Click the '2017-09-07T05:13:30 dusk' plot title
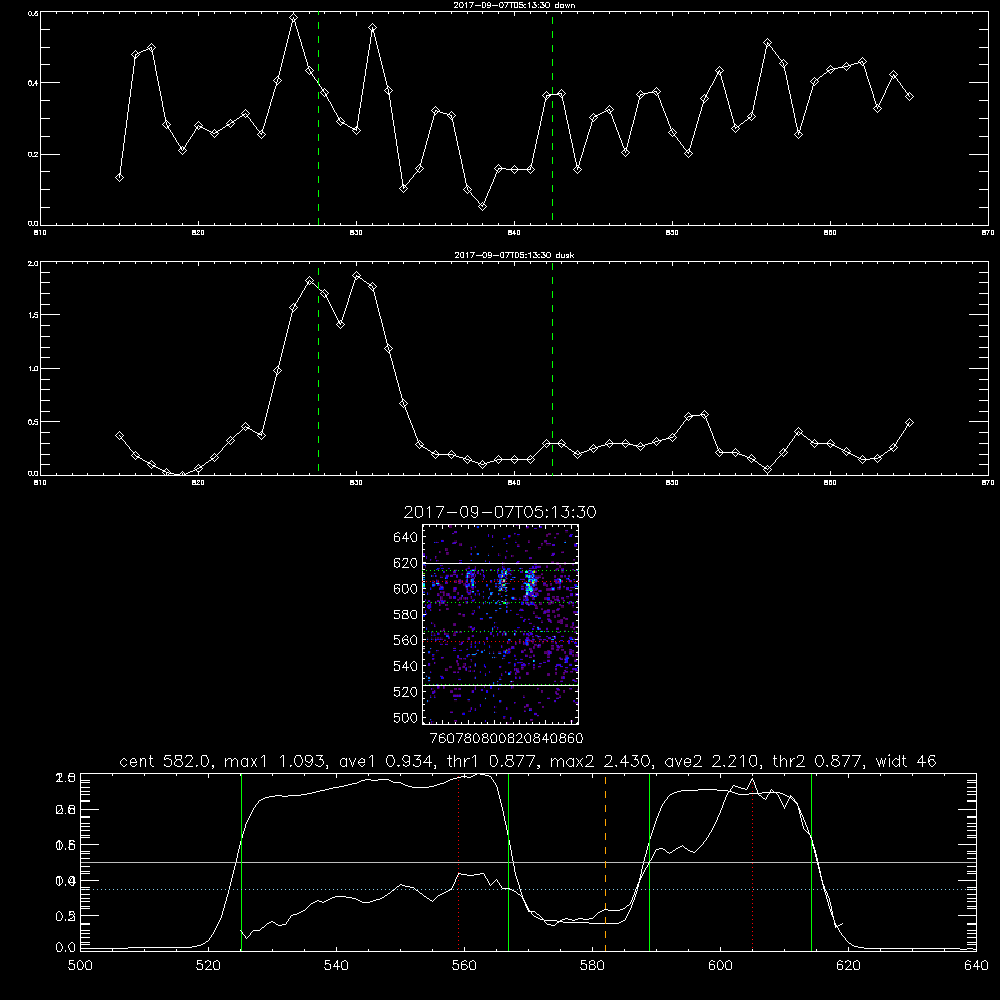The height and width of the screenshot is (1000, 1000). (514, 255)
